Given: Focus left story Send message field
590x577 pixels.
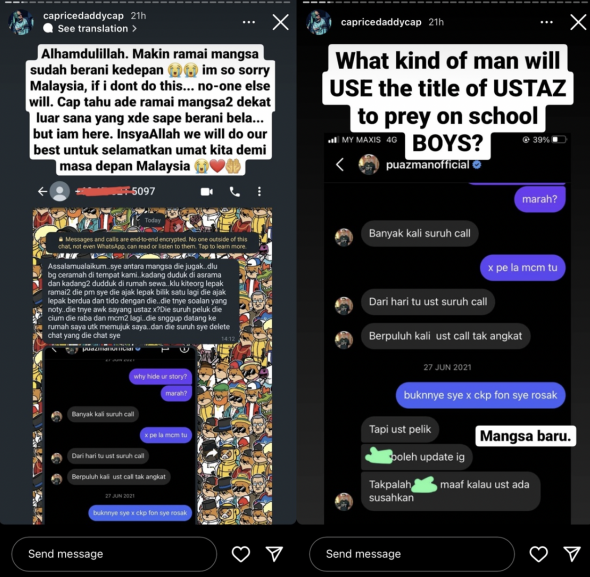Looking at the screenshot, I should point(114,554).
